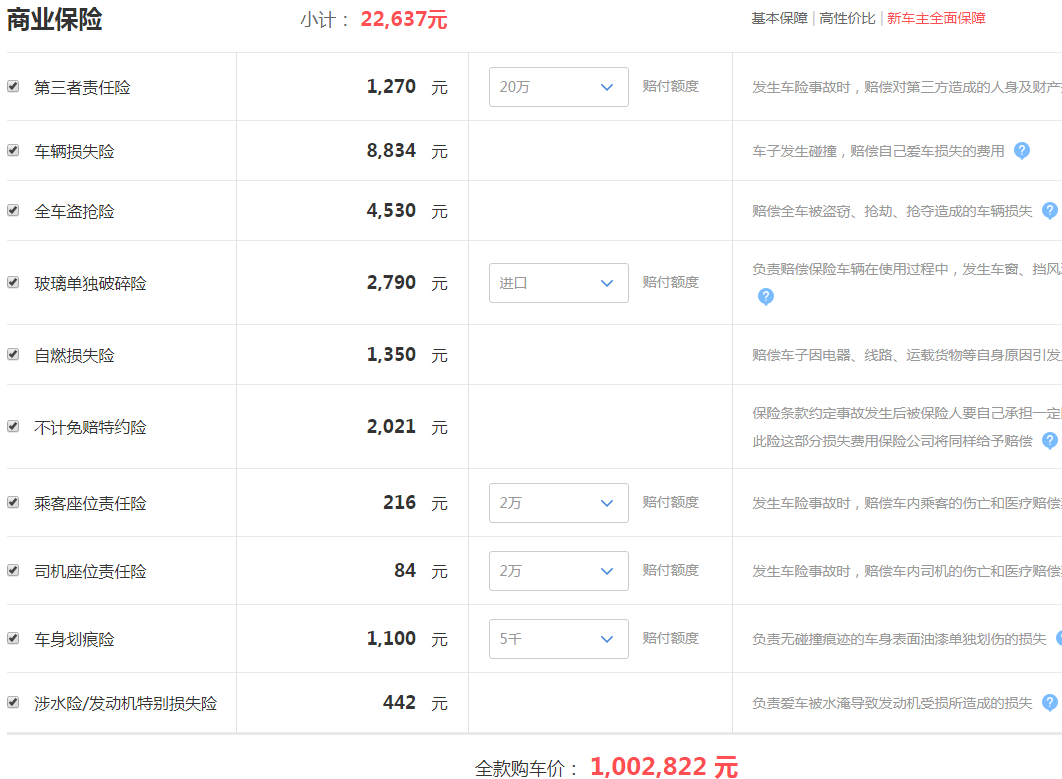Click subtotal amount 22,637元
The height and width of the screenshot is (779, 1062).
click(404, 19)
